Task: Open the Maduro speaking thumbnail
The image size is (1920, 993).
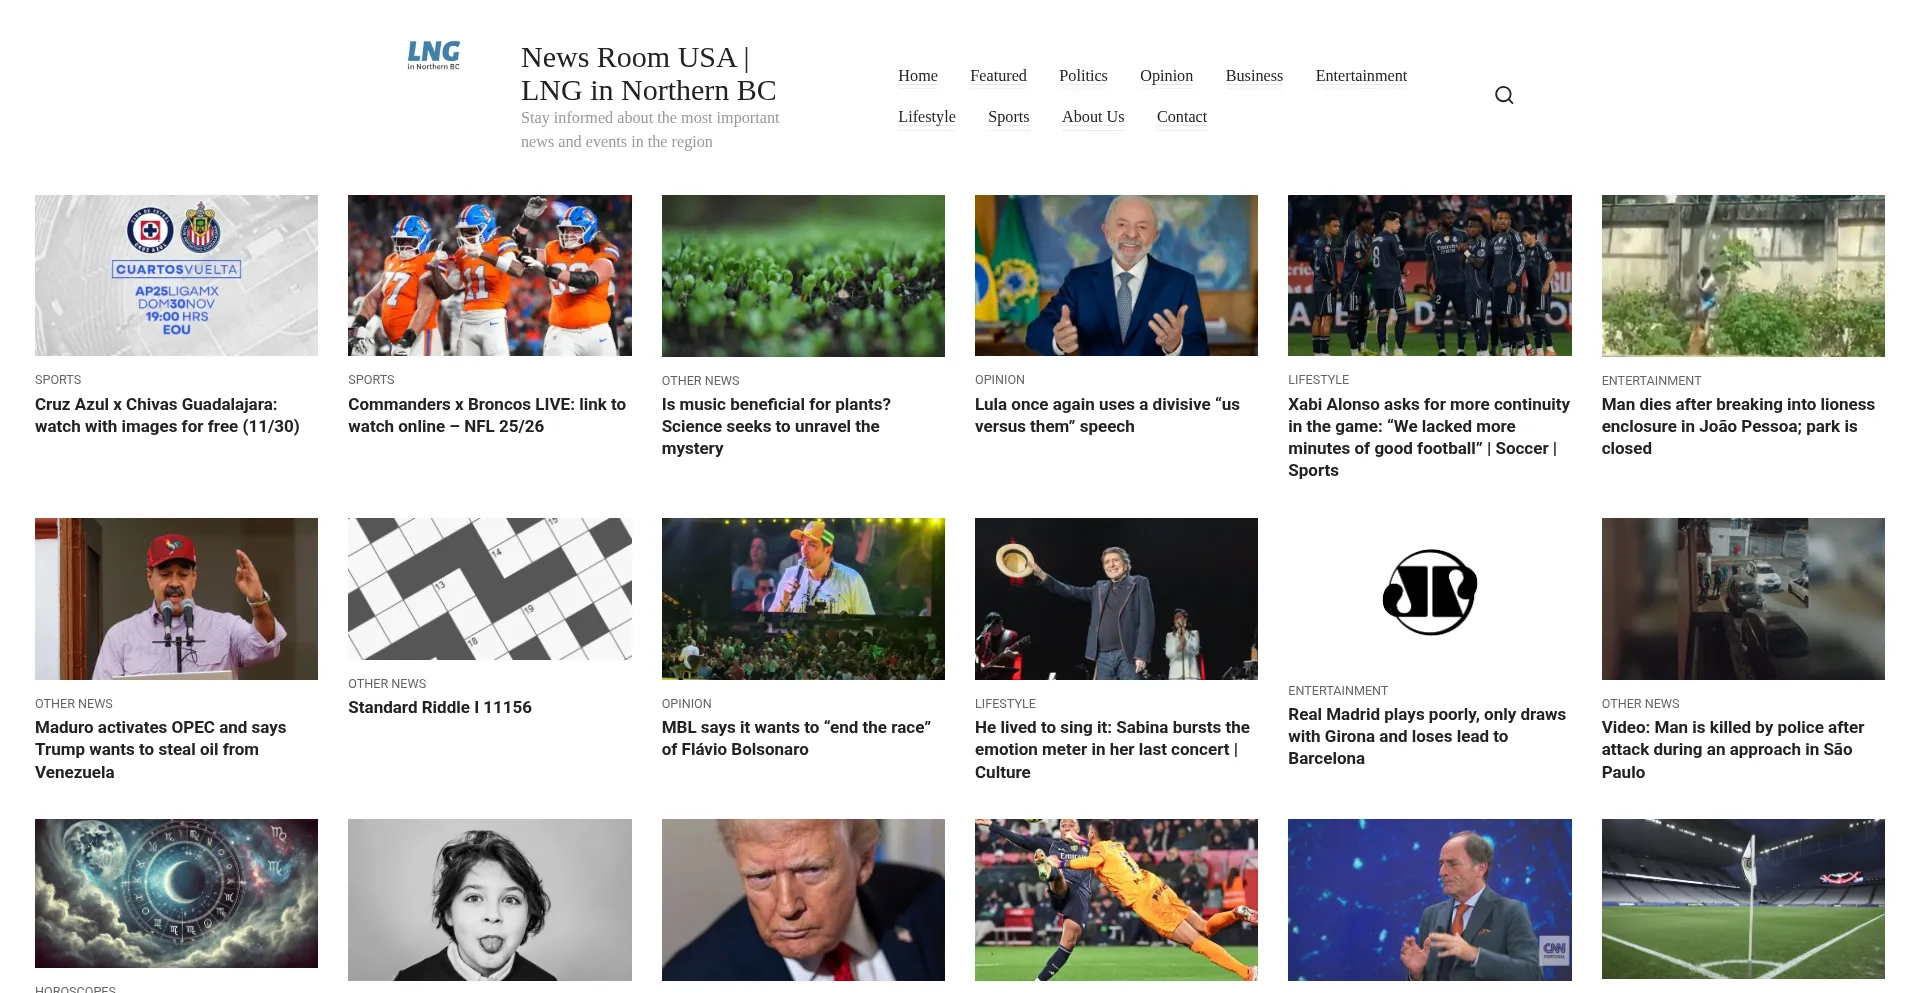Action: point(176,599)
